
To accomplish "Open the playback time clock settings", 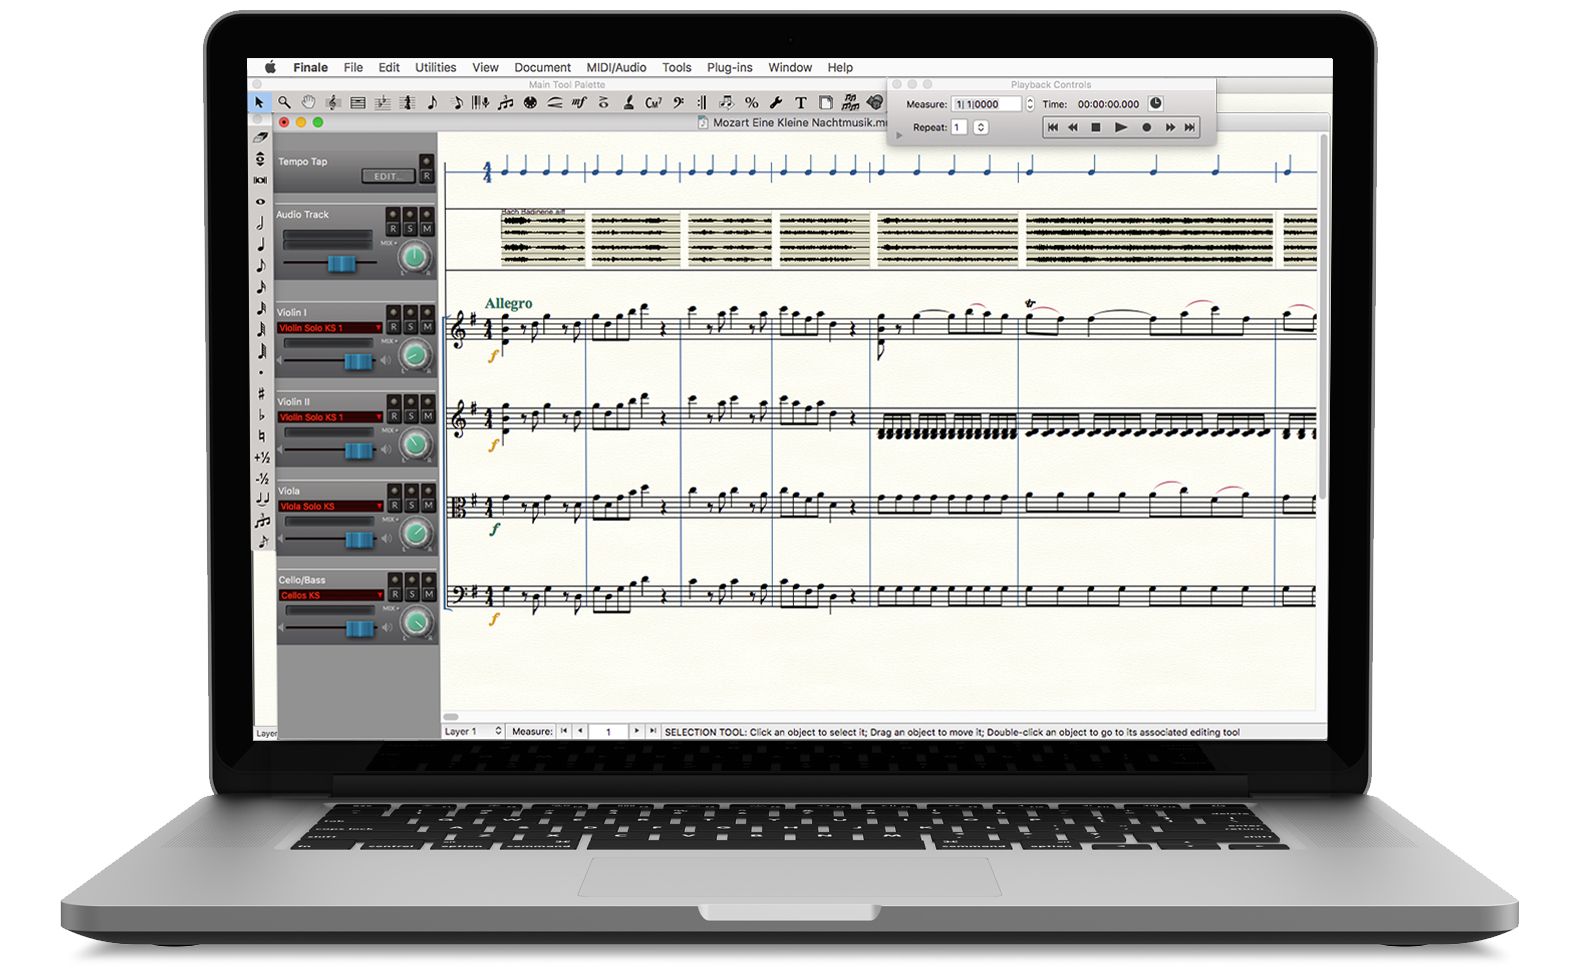I will pyautogui.click(x=1156, y=103).
